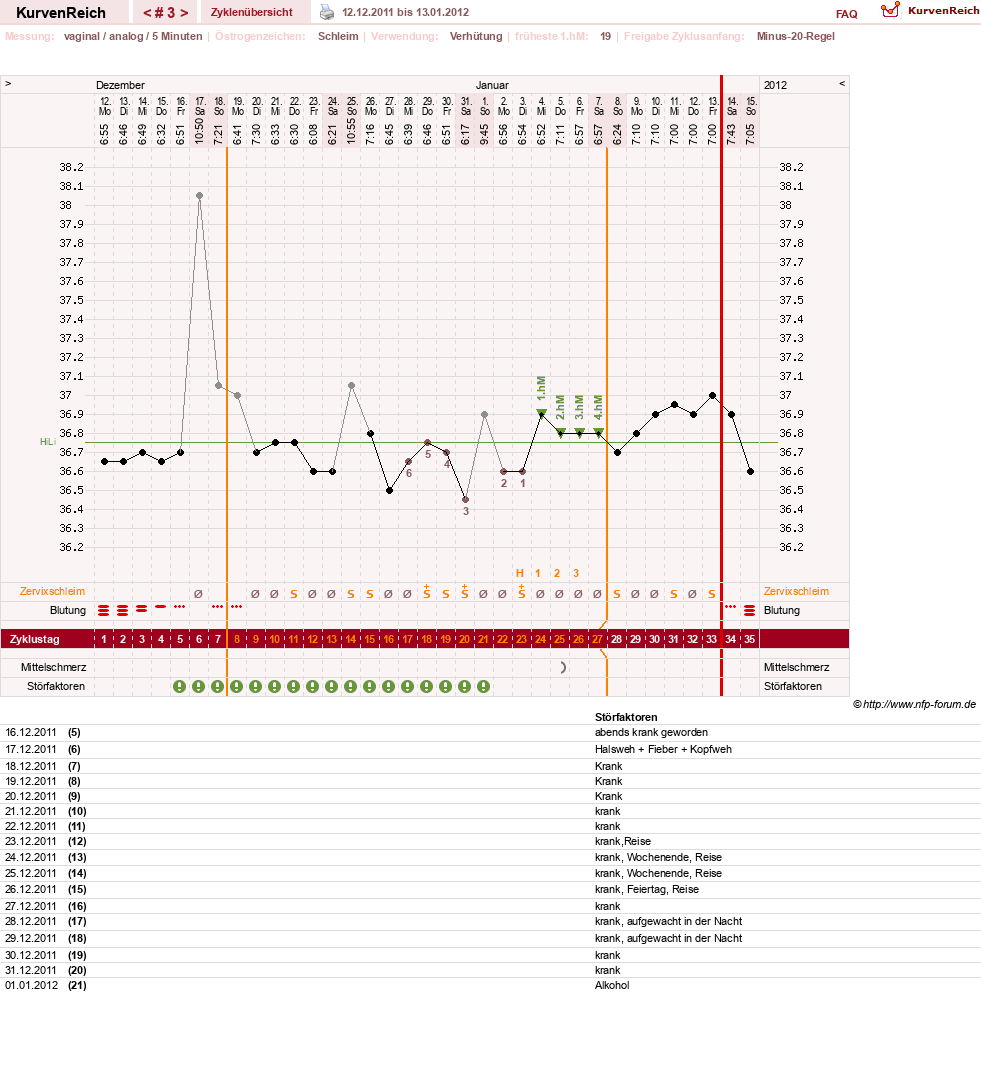The height and width of the screenshot is (1076, 981).
Task: Click the cervical mucus S+ symbol on cycle day 18
Action: pos(427,592)
